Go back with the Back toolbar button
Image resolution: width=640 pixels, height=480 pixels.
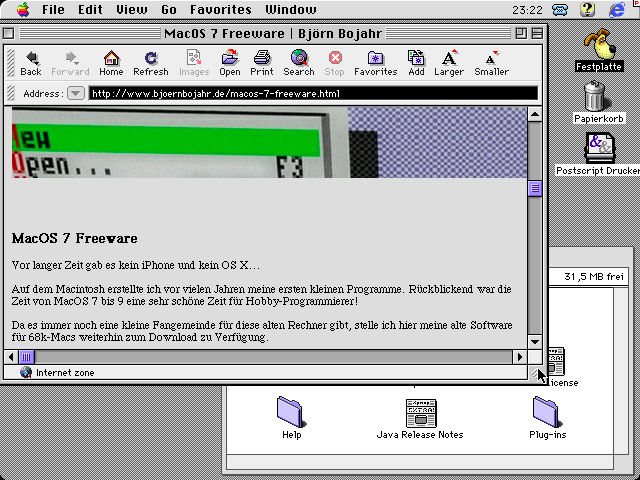click(x=31, y=63)
